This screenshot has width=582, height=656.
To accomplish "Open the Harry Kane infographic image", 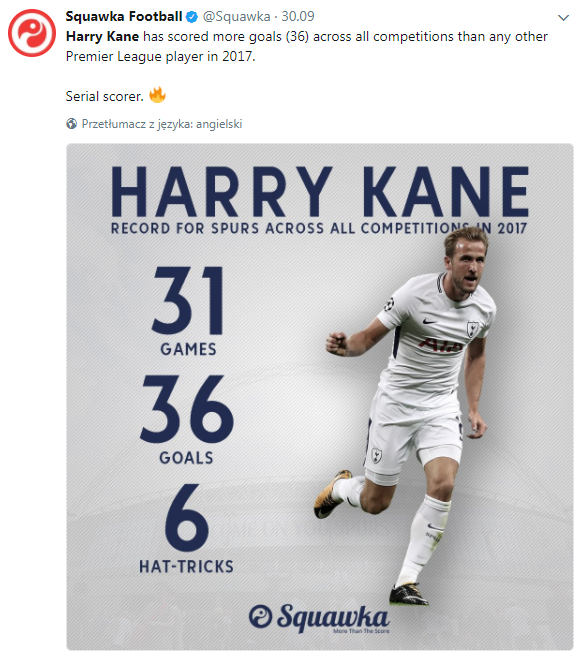I will [x=320, y=397].
